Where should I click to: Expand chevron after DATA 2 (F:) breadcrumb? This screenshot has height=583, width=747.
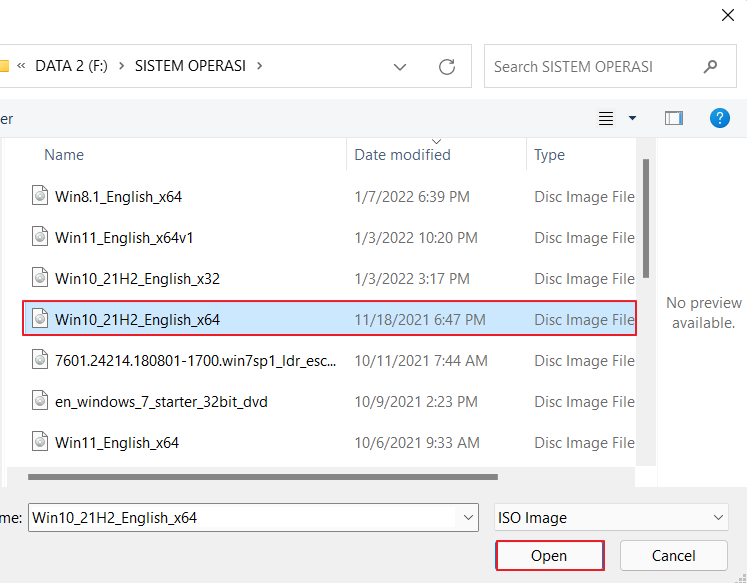pos(121,66)
